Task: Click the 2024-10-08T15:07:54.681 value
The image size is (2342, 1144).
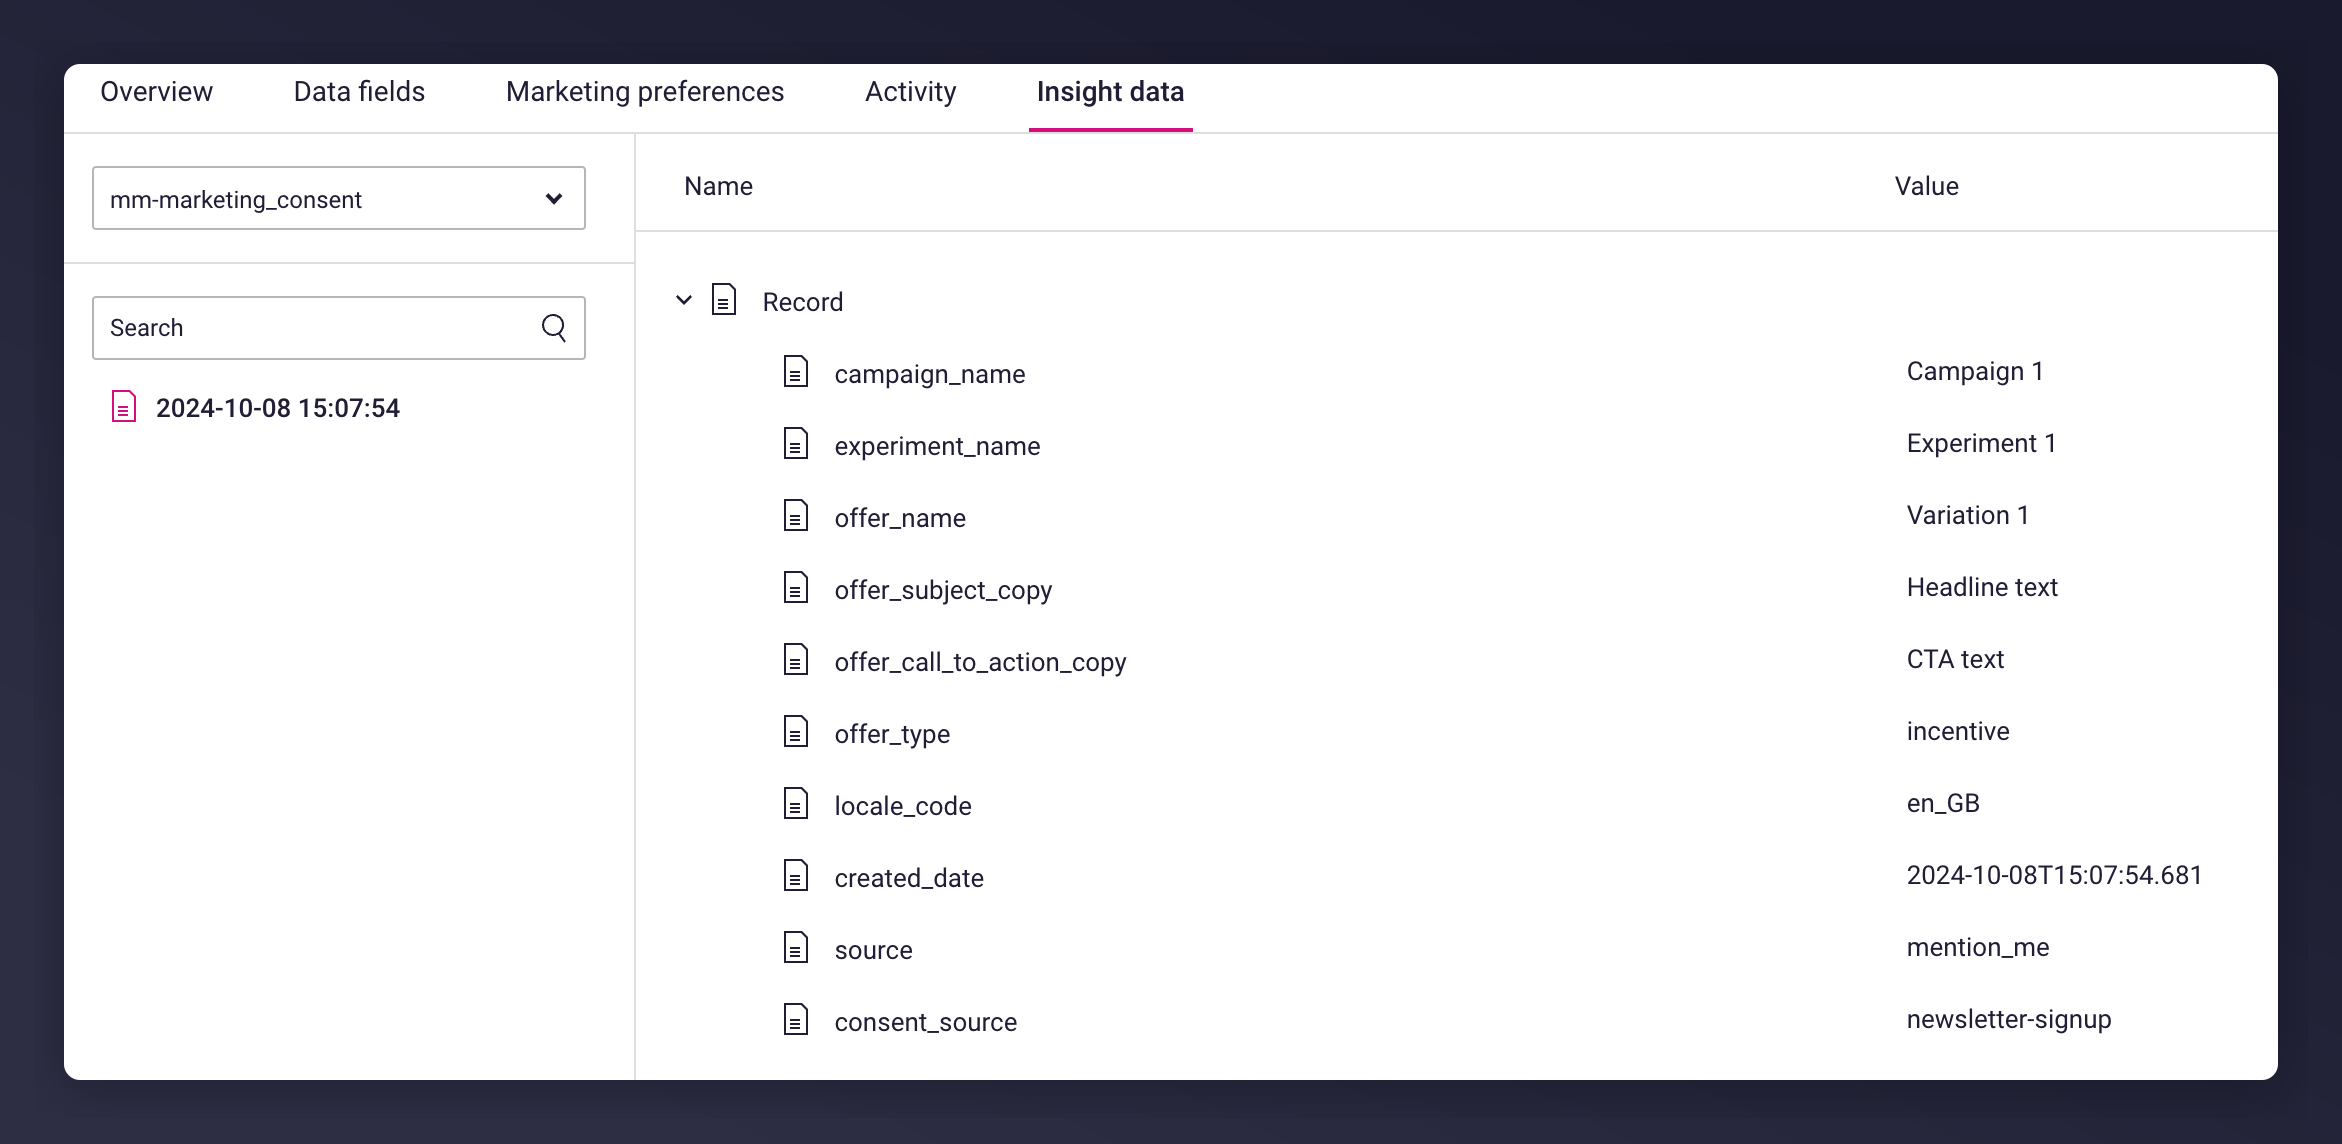Action: tap(2054, 875)
